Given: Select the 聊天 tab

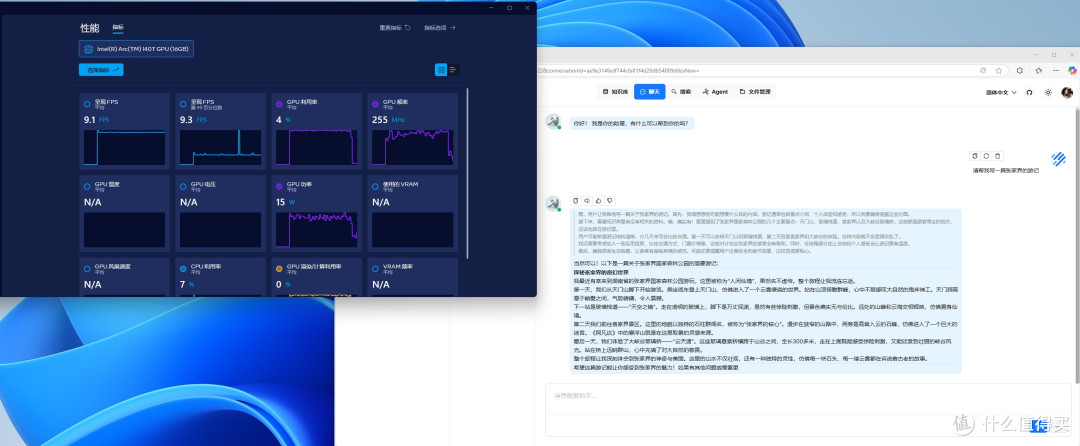Looking at the screenshot, I should 650,92.
